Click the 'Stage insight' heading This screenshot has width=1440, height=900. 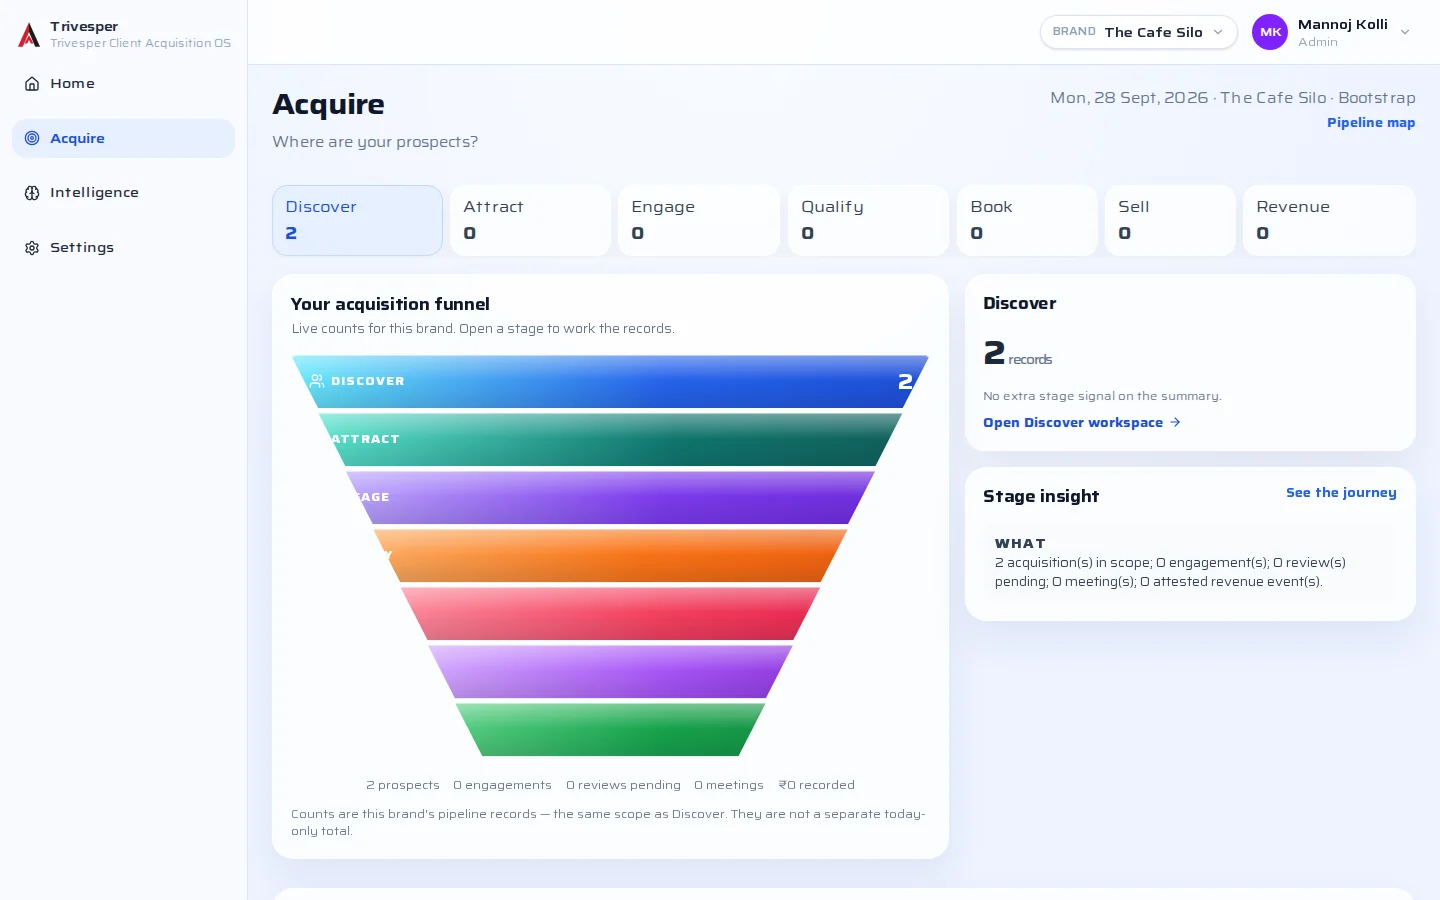(x=1041, y=496)
